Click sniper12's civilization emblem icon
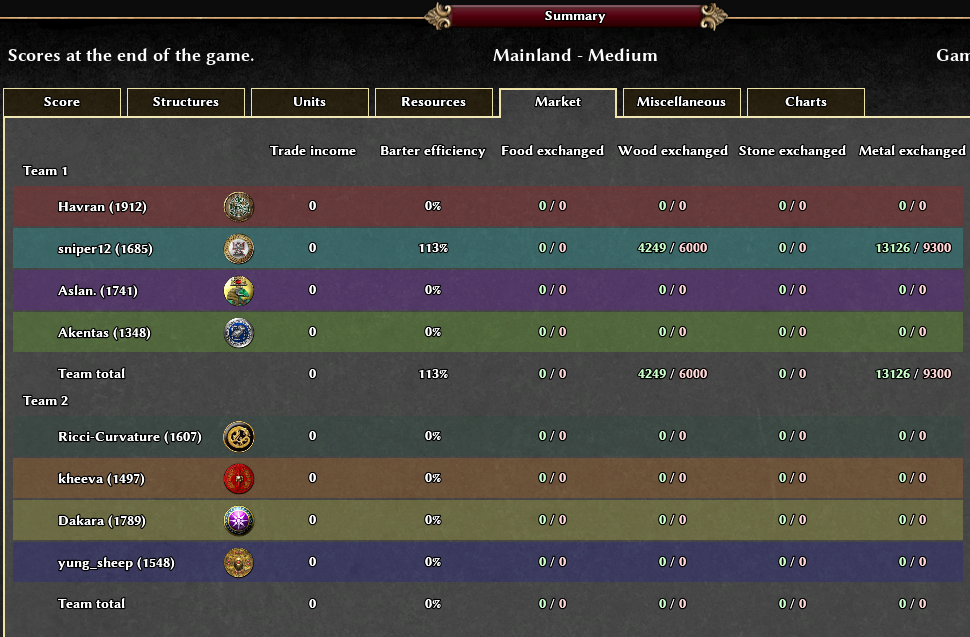970x637 pixels. pyautogui.click(x=239, y=249)
